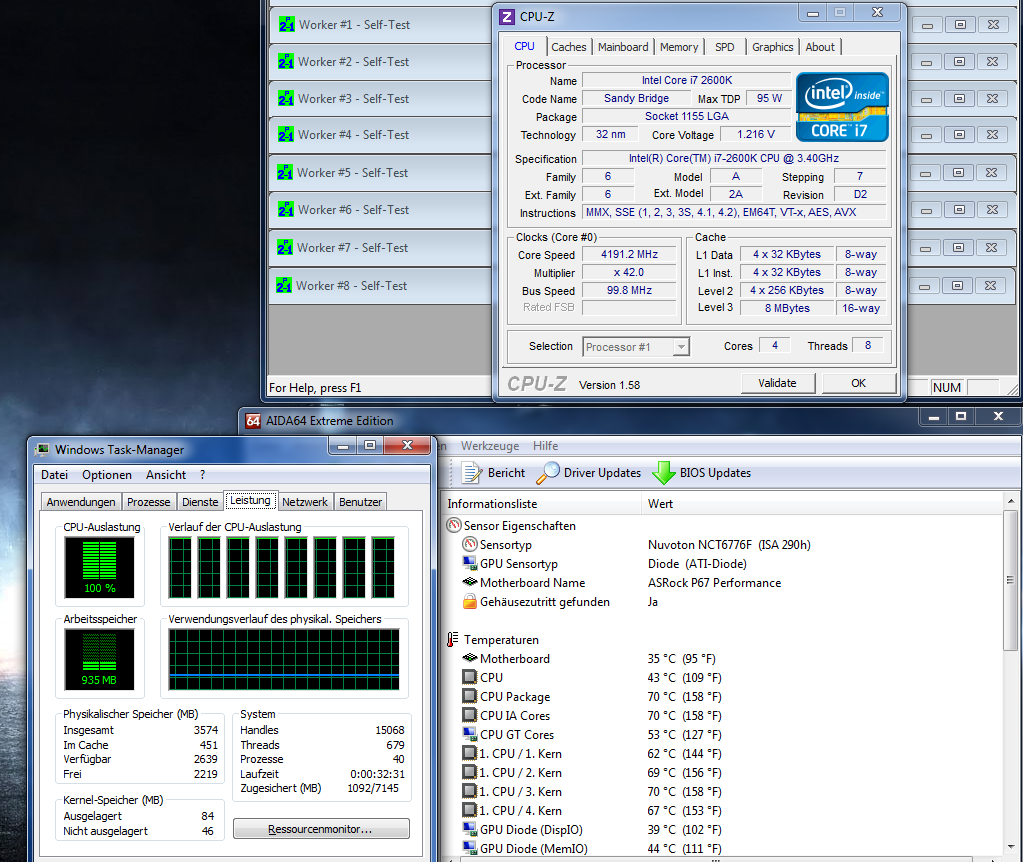This screenshot has width=1024, height=862.
Task: Click the Driver Updates magnifier icon
Action: pos(548,472)
